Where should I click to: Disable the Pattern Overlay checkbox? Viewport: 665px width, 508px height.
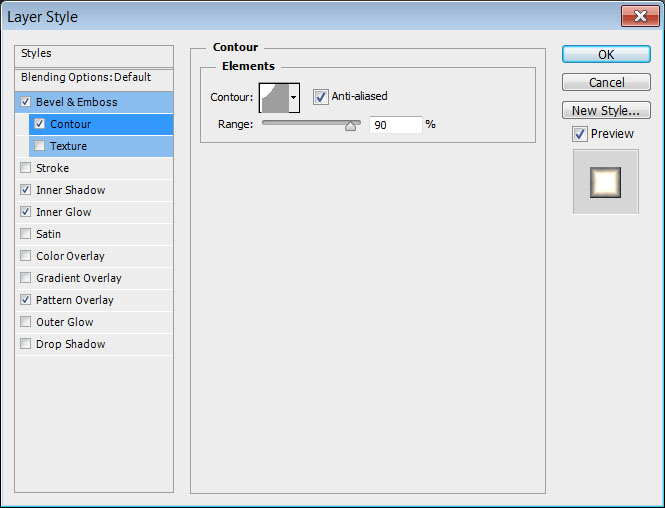(25, 300)
